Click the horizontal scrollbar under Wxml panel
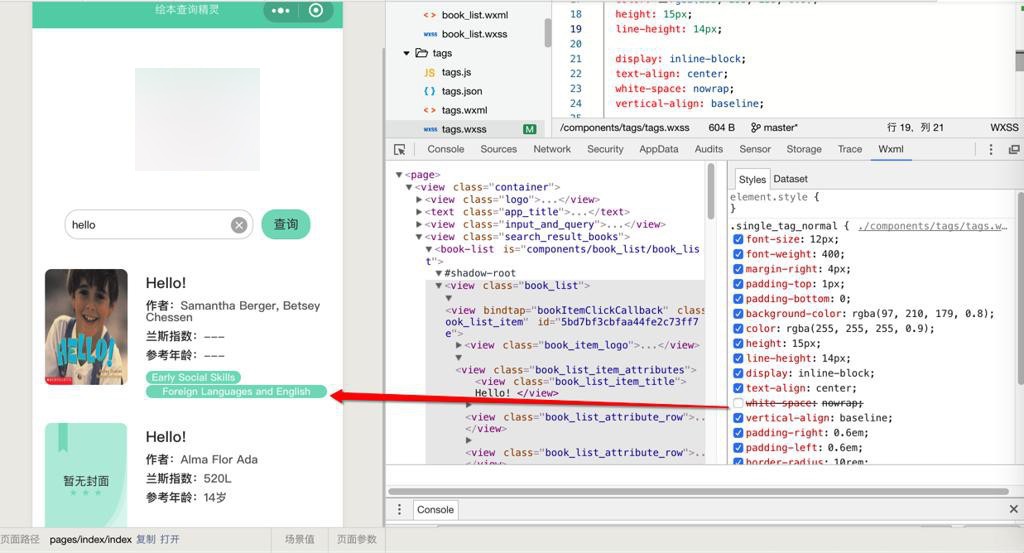The height and width of the screenshot is (553, 1024). click(699, 492)
